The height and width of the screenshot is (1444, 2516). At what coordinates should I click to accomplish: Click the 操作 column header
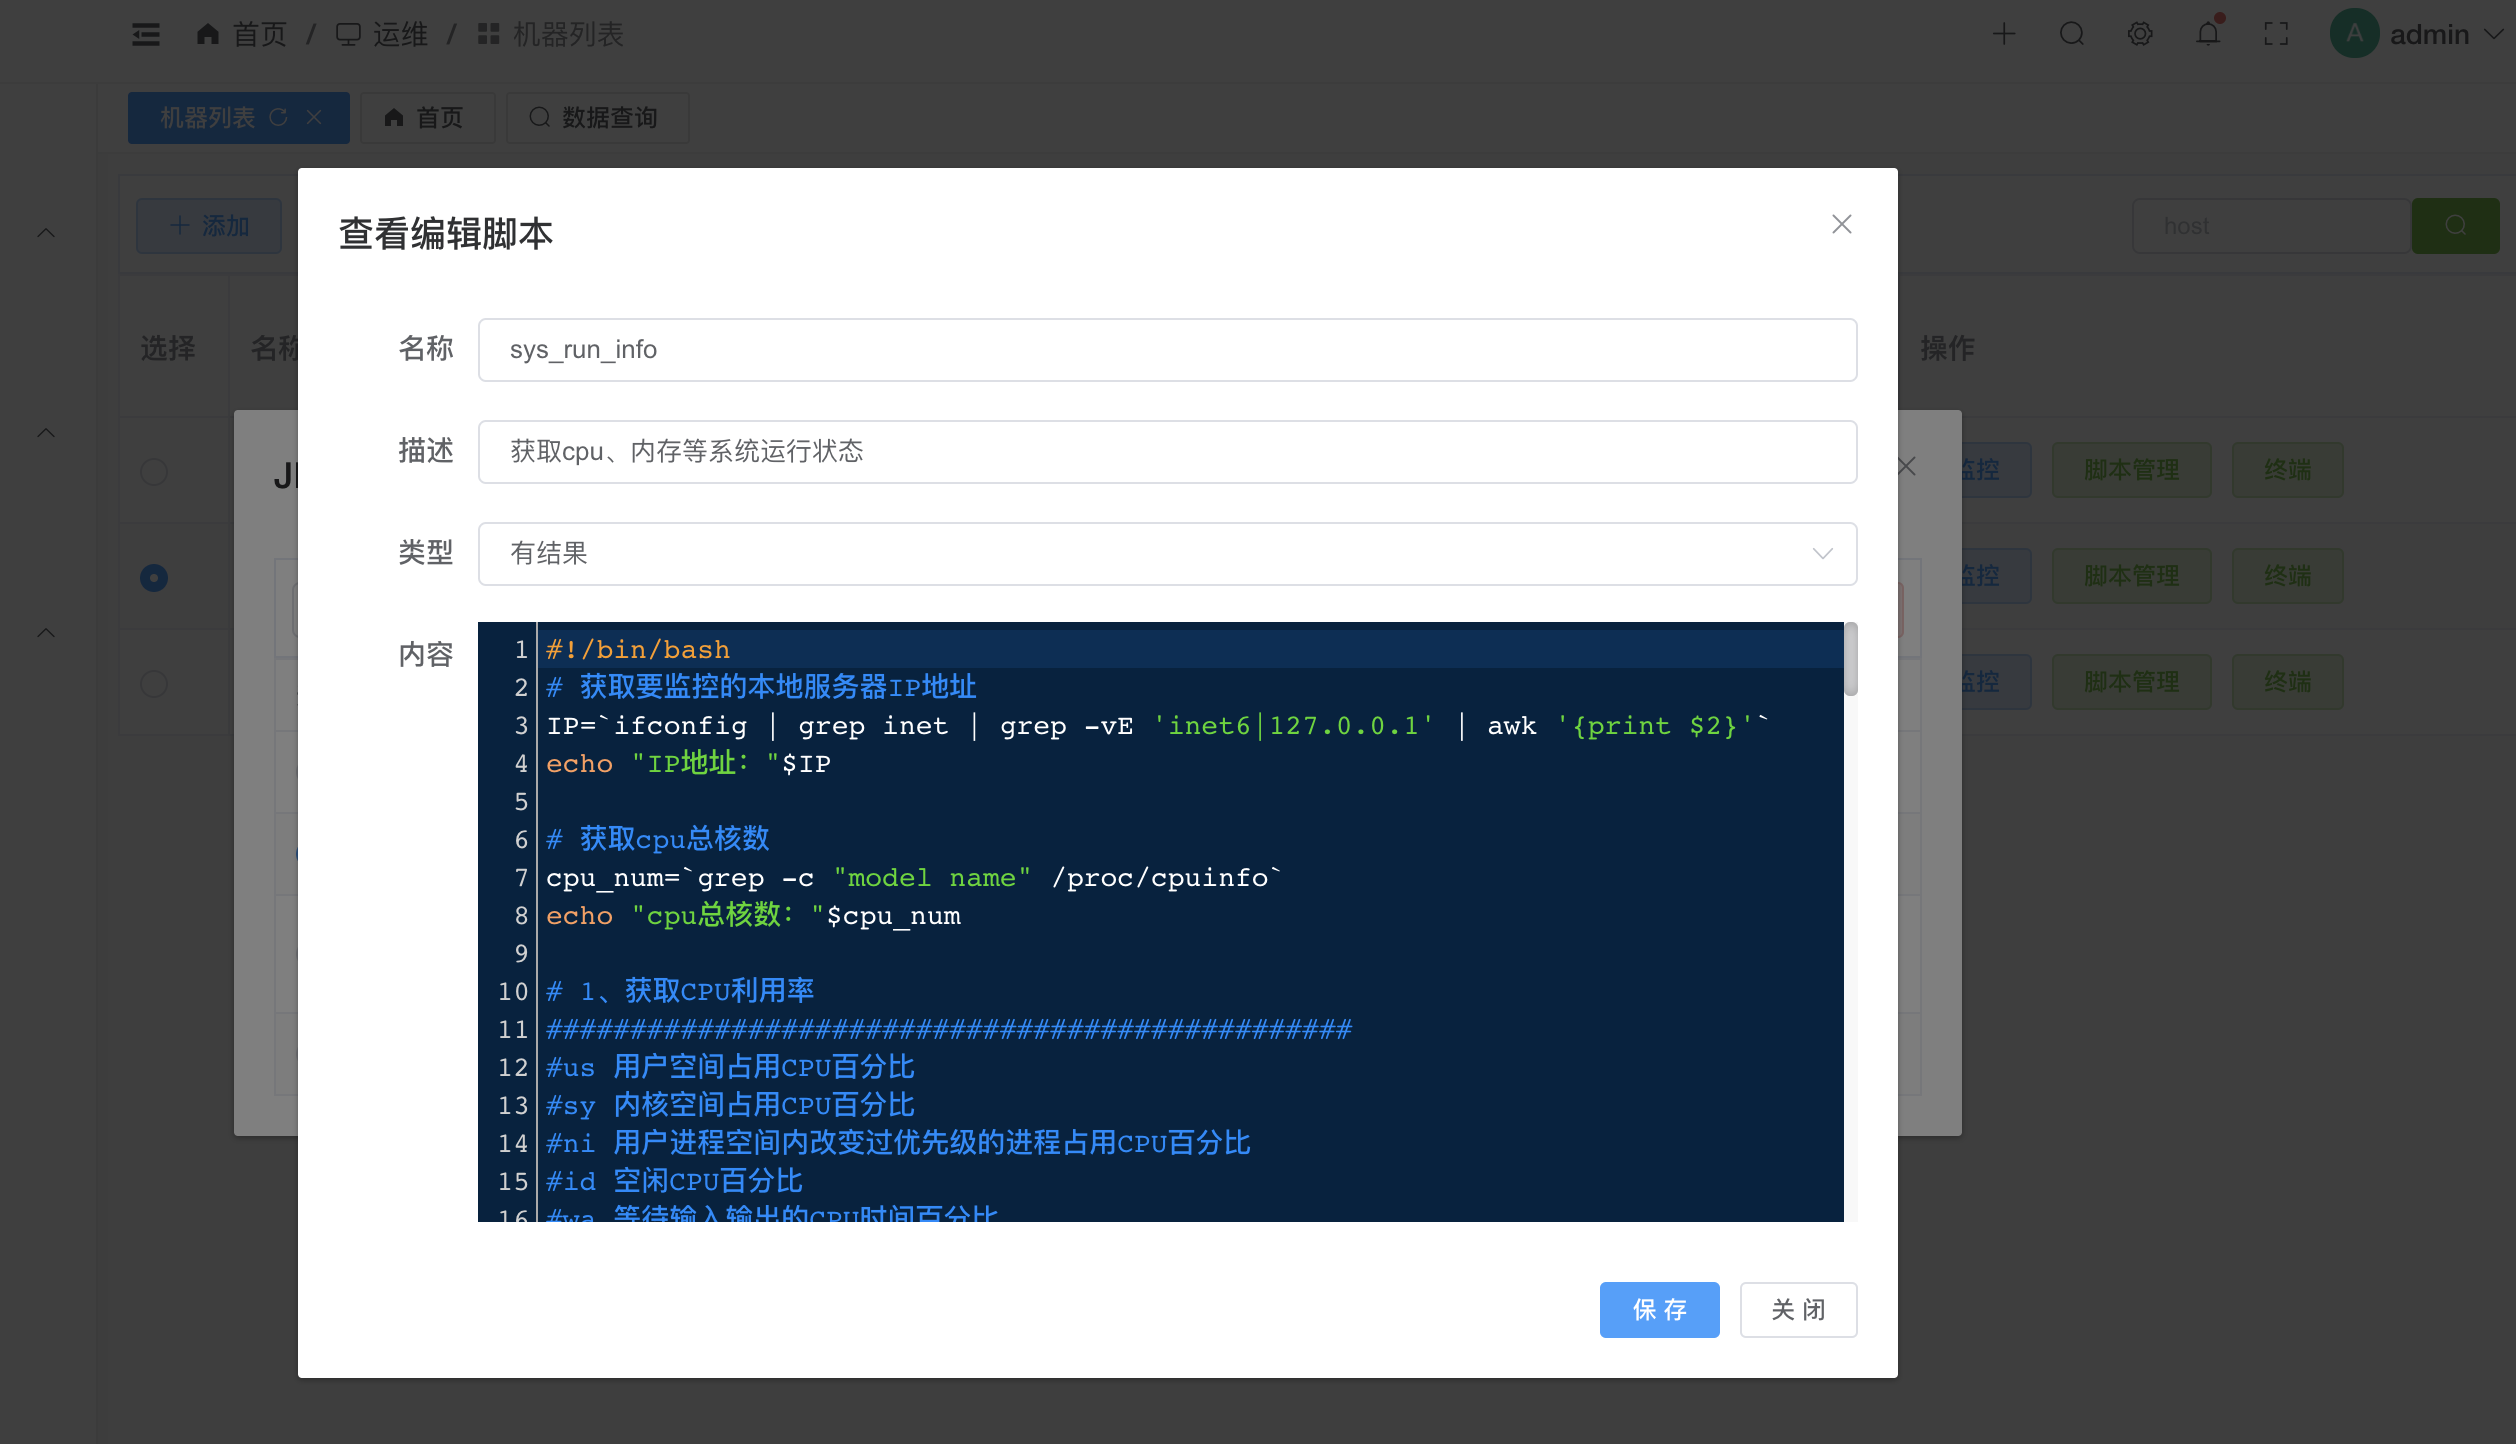[1947, 348]
